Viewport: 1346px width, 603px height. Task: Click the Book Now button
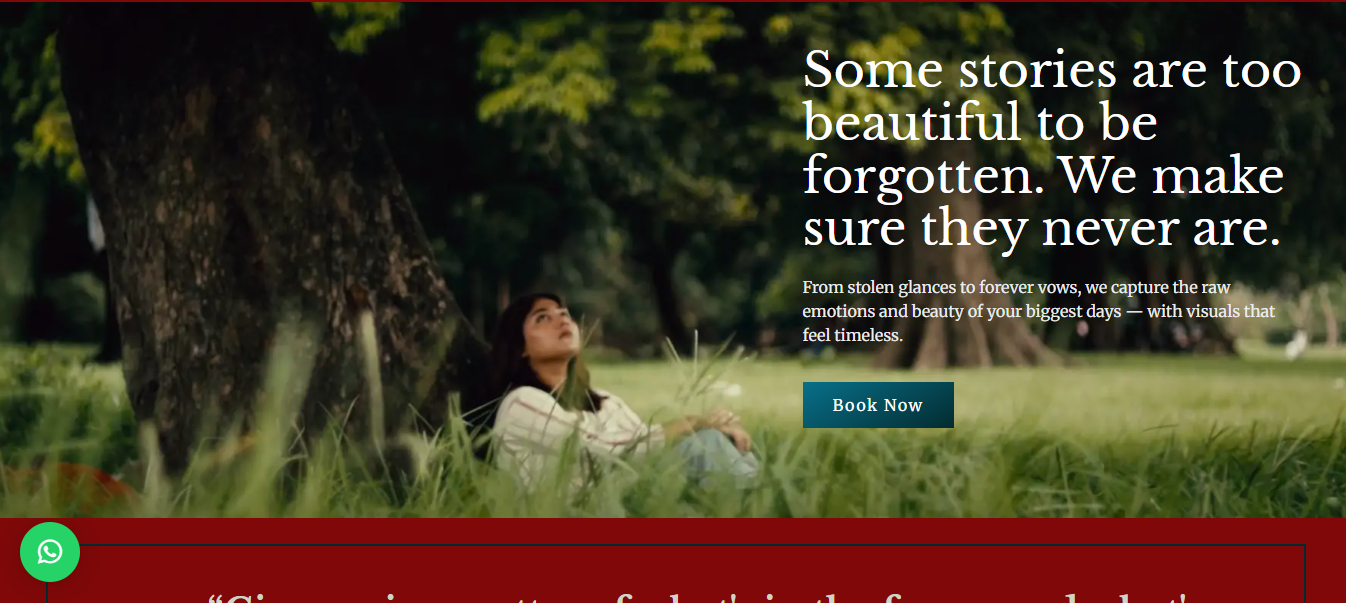878,405
